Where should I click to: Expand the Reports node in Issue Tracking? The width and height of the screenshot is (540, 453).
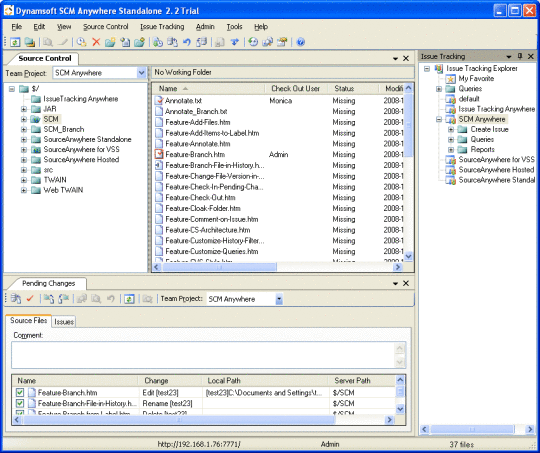(x=451, y=150)
